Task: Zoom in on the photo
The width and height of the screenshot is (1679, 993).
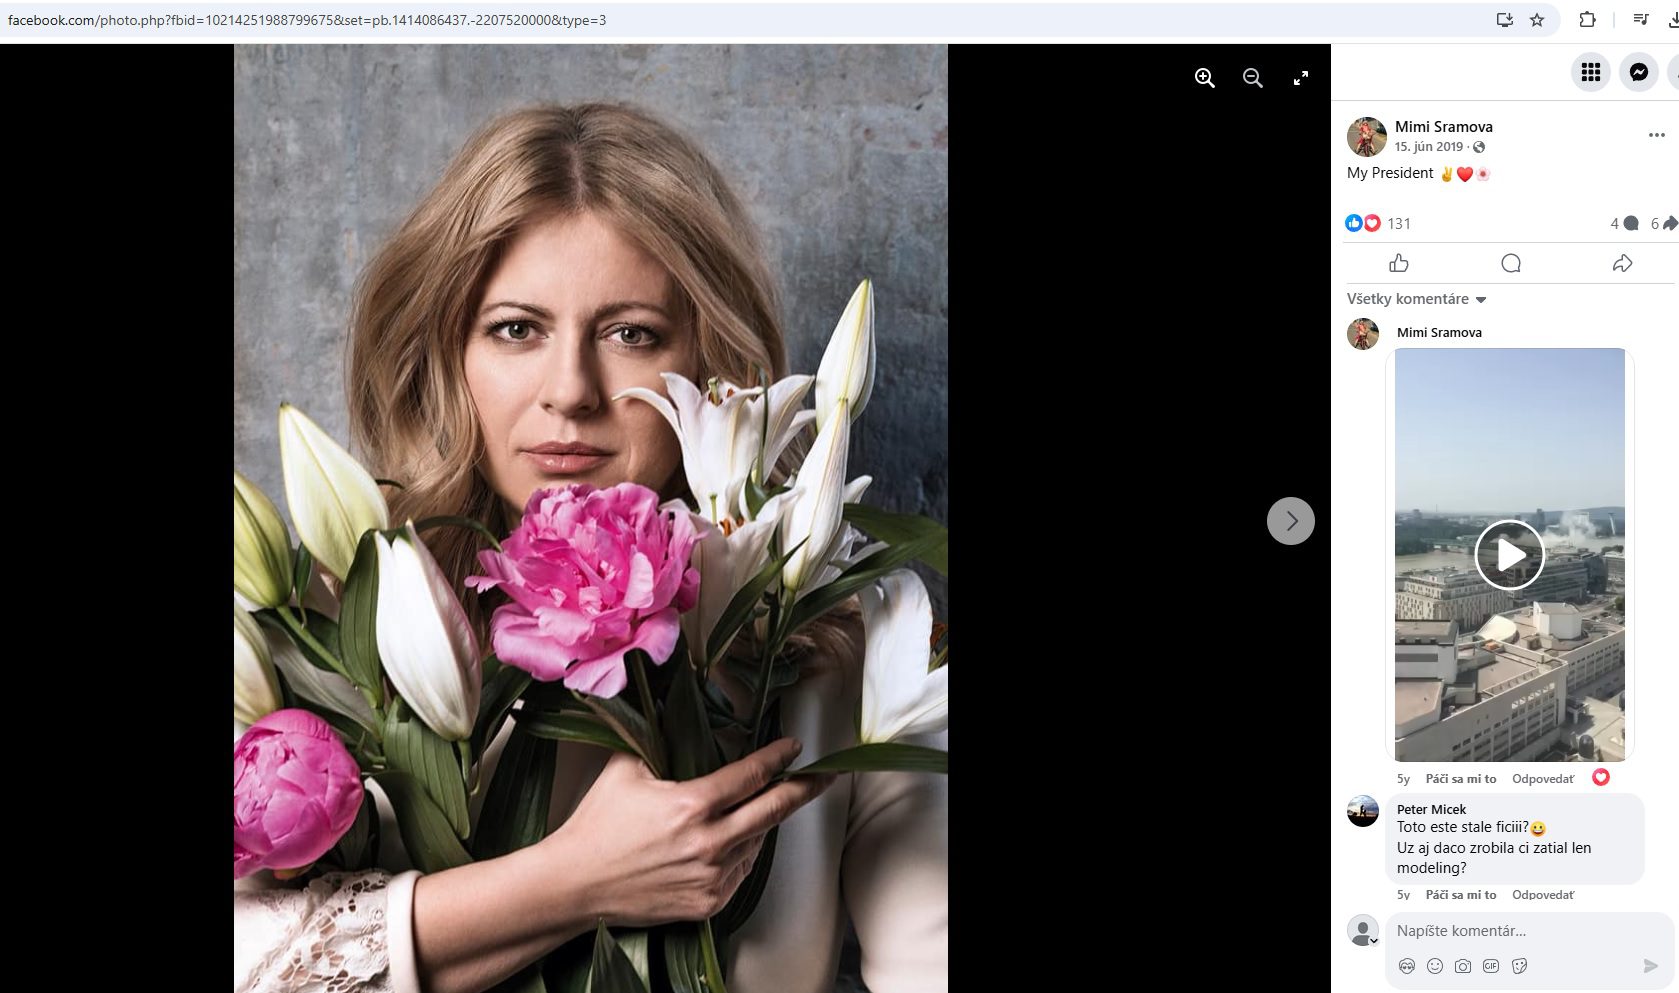Action: pos(1204,78)
